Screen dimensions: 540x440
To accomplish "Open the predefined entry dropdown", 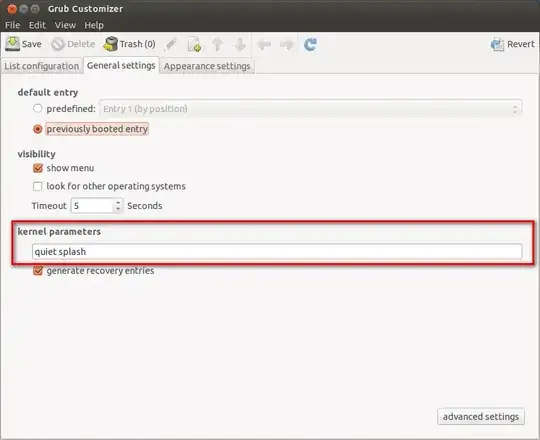I will (x=311, y=109).
